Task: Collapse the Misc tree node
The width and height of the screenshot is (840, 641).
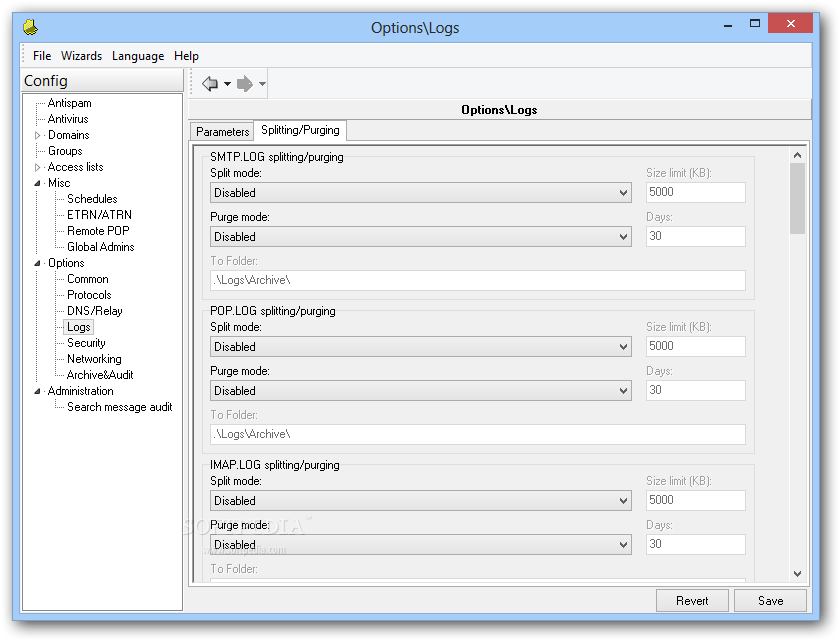Action: [38, 183]
